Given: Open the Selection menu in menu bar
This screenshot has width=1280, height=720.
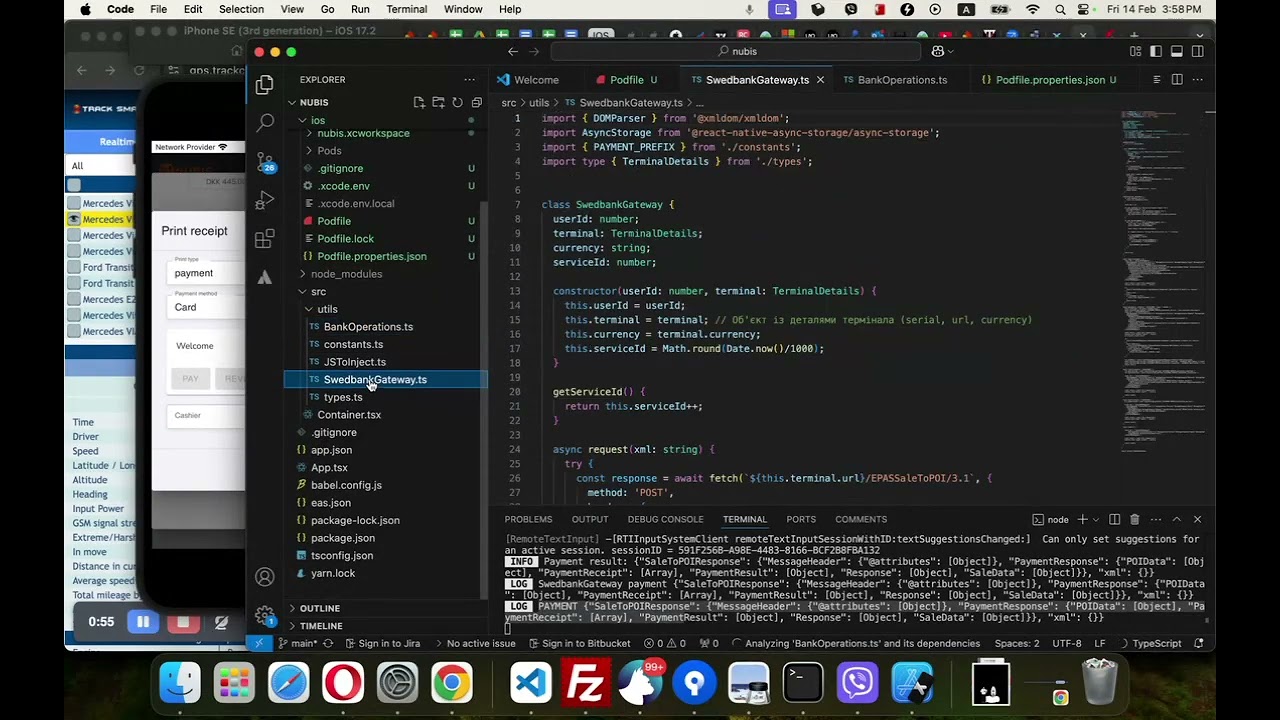Looking at the screenshot, I should point(241,10).
